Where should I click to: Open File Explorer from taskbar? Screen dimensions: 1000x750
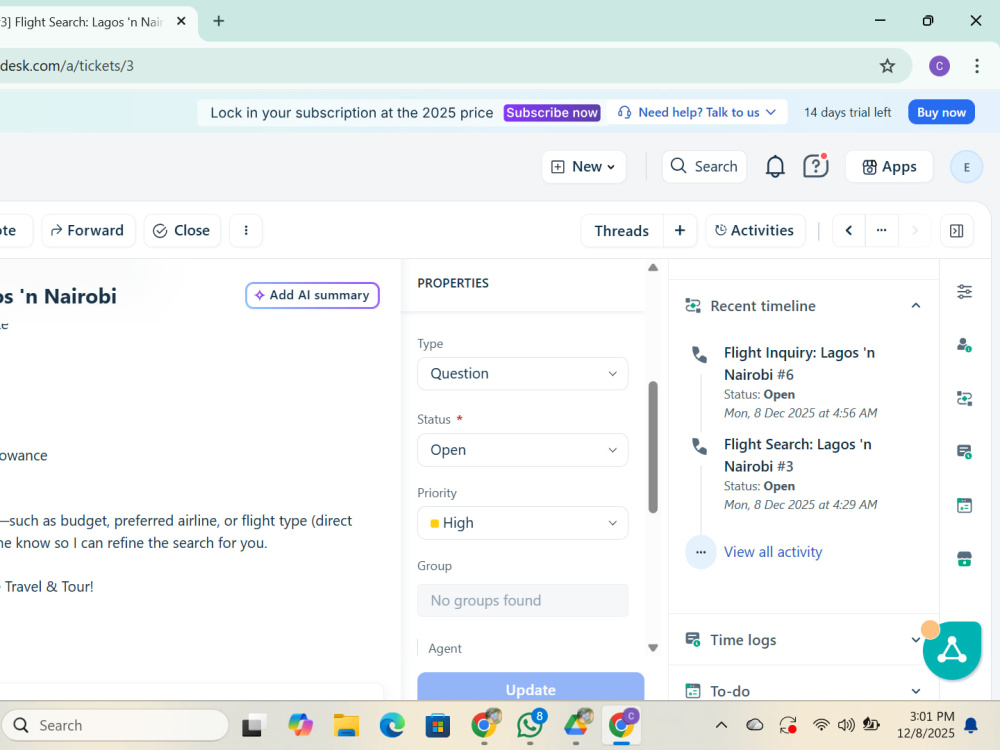pyautogui.click(x=346, y=725)
